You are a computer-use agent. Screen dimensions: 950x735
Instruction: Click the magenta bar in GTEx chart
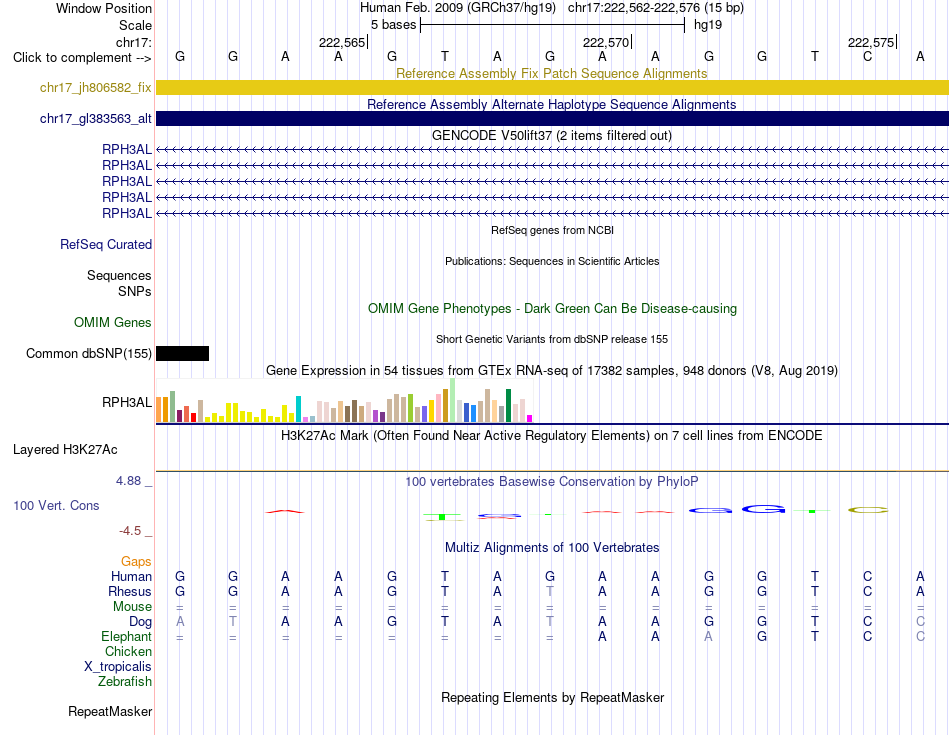pos(530,418)
